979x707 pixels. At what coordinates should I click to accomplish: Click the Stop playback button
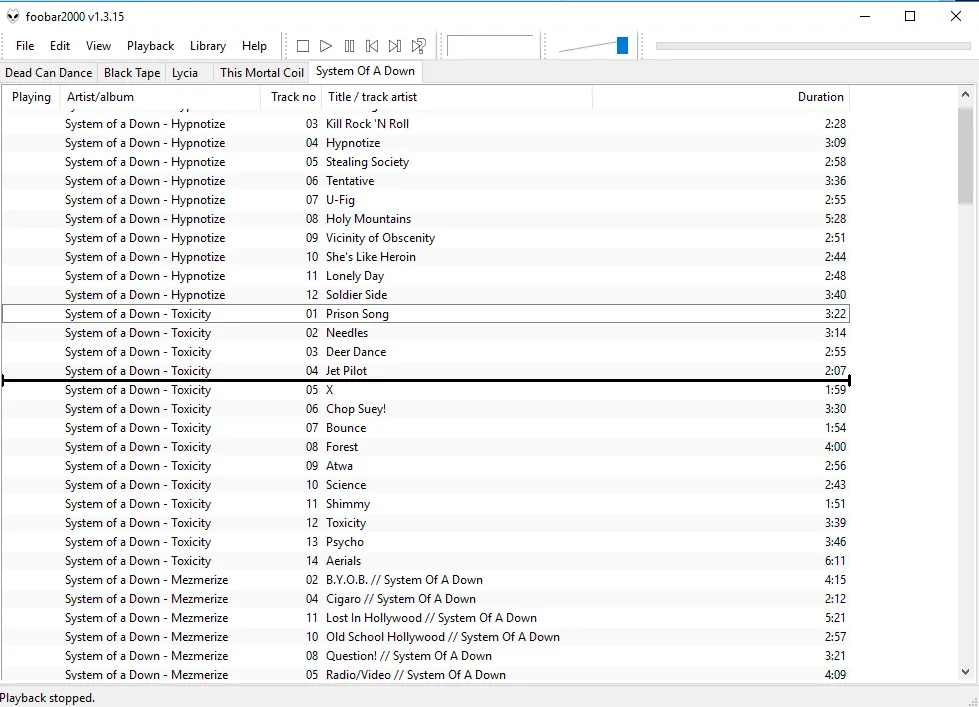pos(303,46)
